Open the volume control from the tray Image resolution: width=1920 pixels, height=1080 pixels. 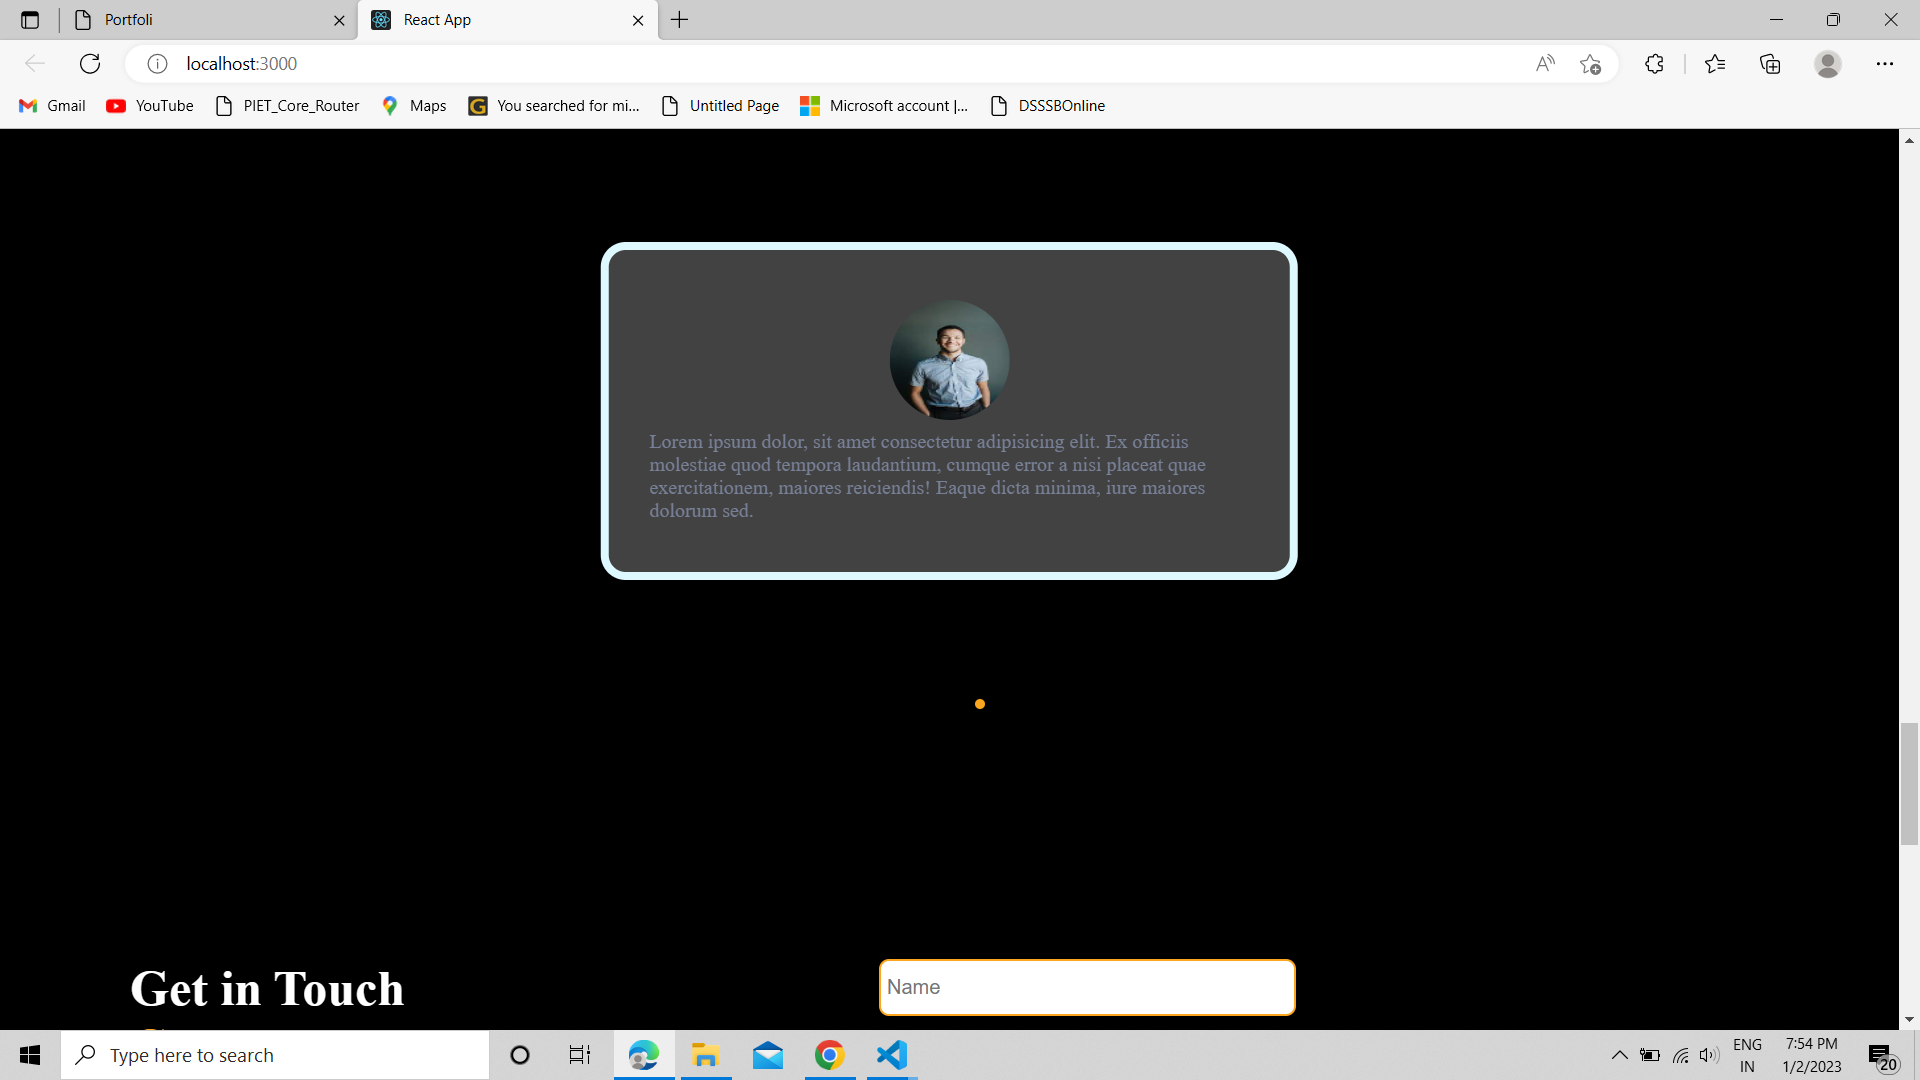coord(1707,1054)
